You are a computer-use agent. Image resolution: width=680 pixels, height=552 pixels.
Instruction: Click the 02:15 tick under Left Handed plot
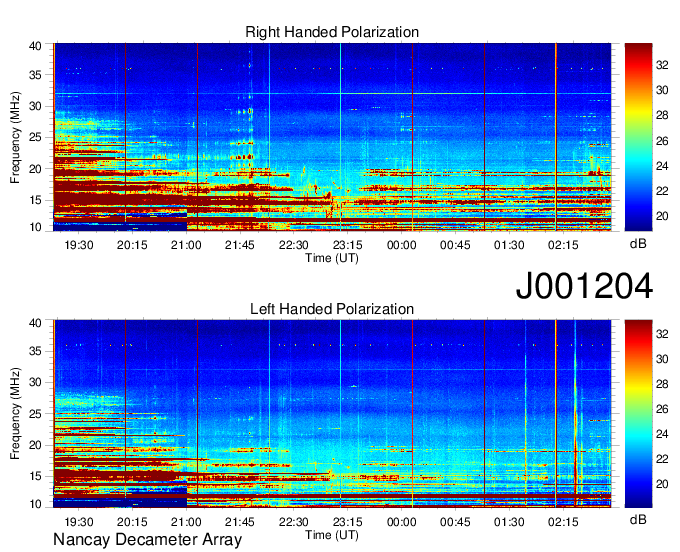[563, 522]
